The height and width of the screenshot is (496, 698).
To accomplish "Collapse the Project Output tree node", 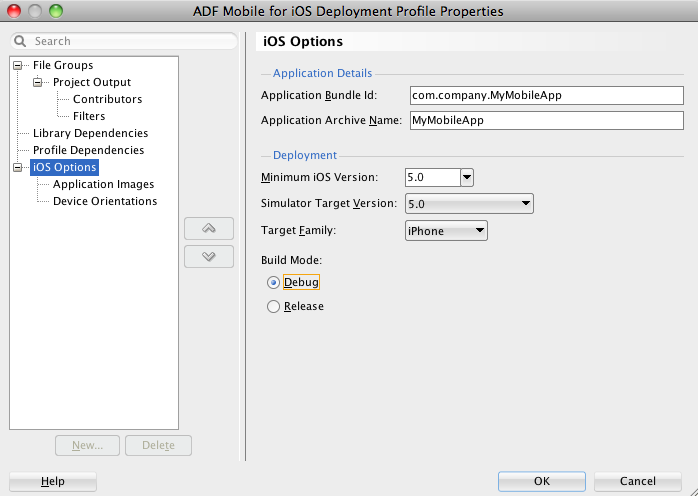I will [x=37, y=82].
